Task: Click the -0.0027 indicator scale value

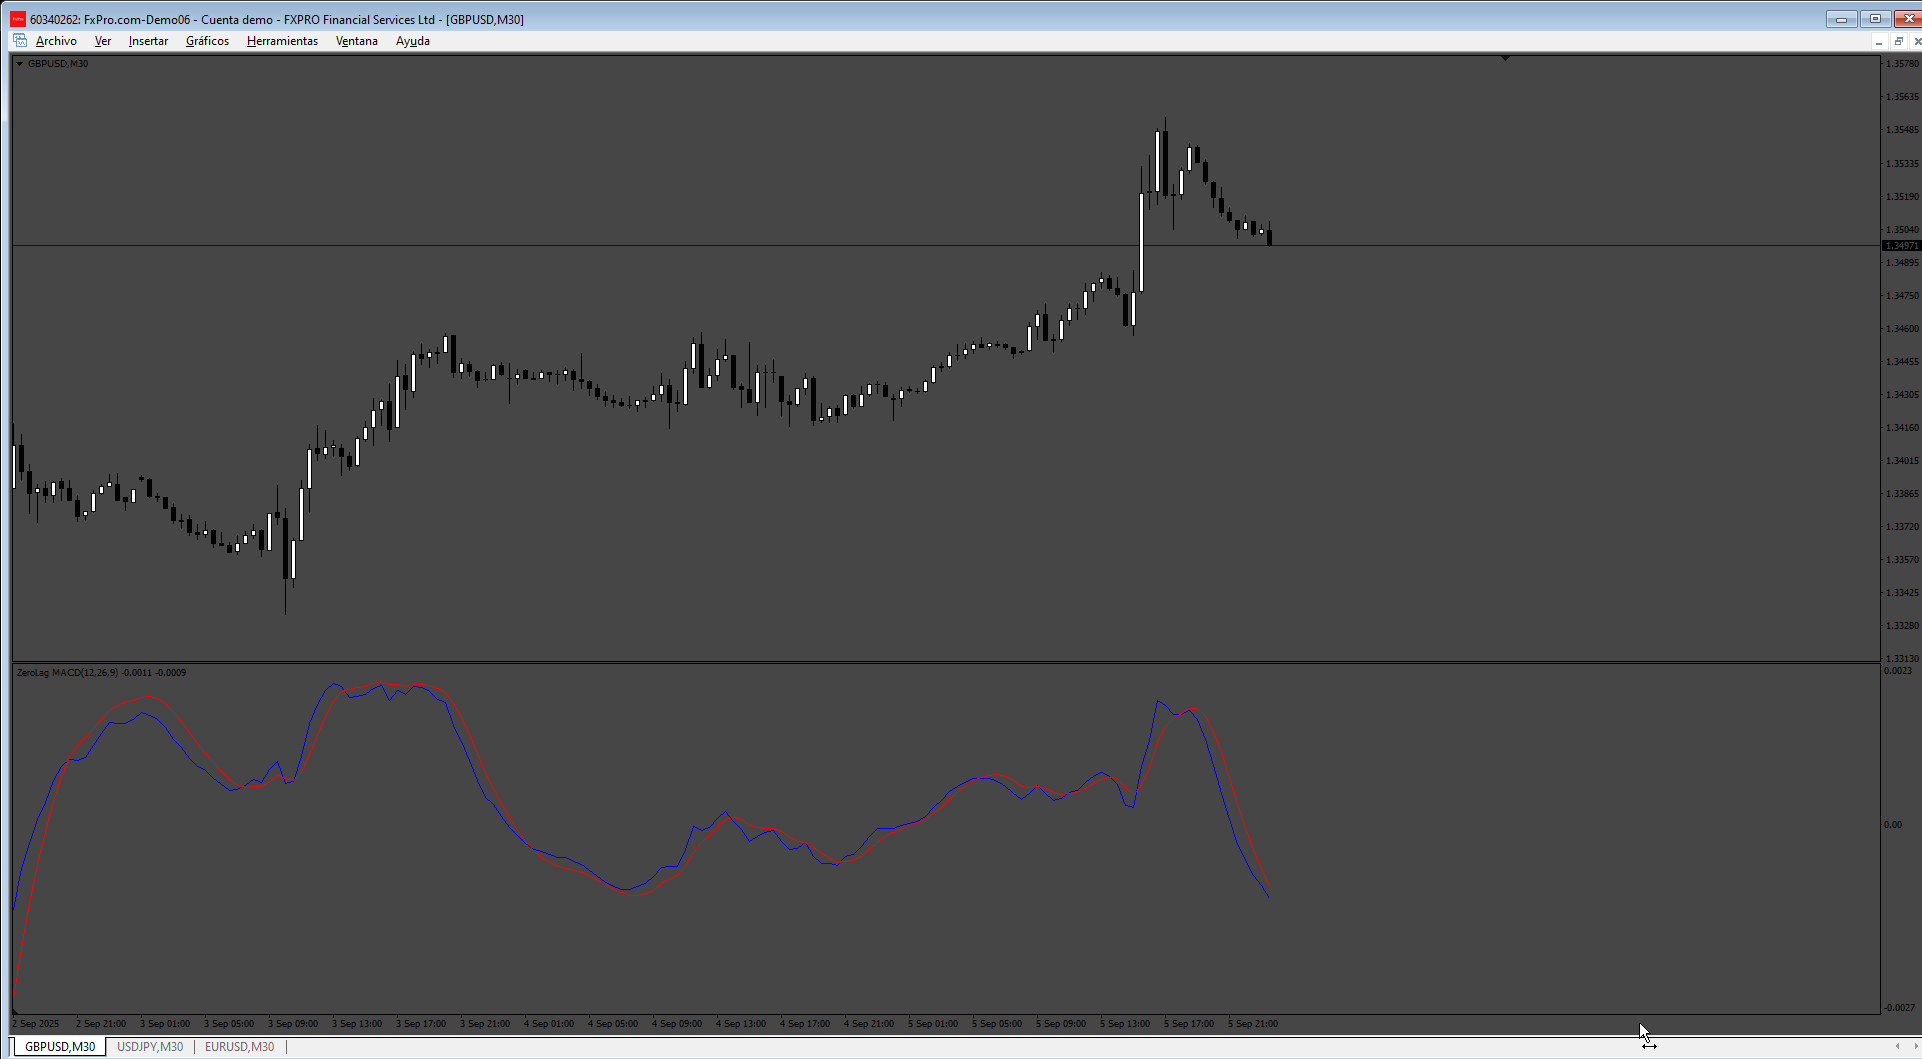Action: pyautogui.click(x=1899, y=1008)
